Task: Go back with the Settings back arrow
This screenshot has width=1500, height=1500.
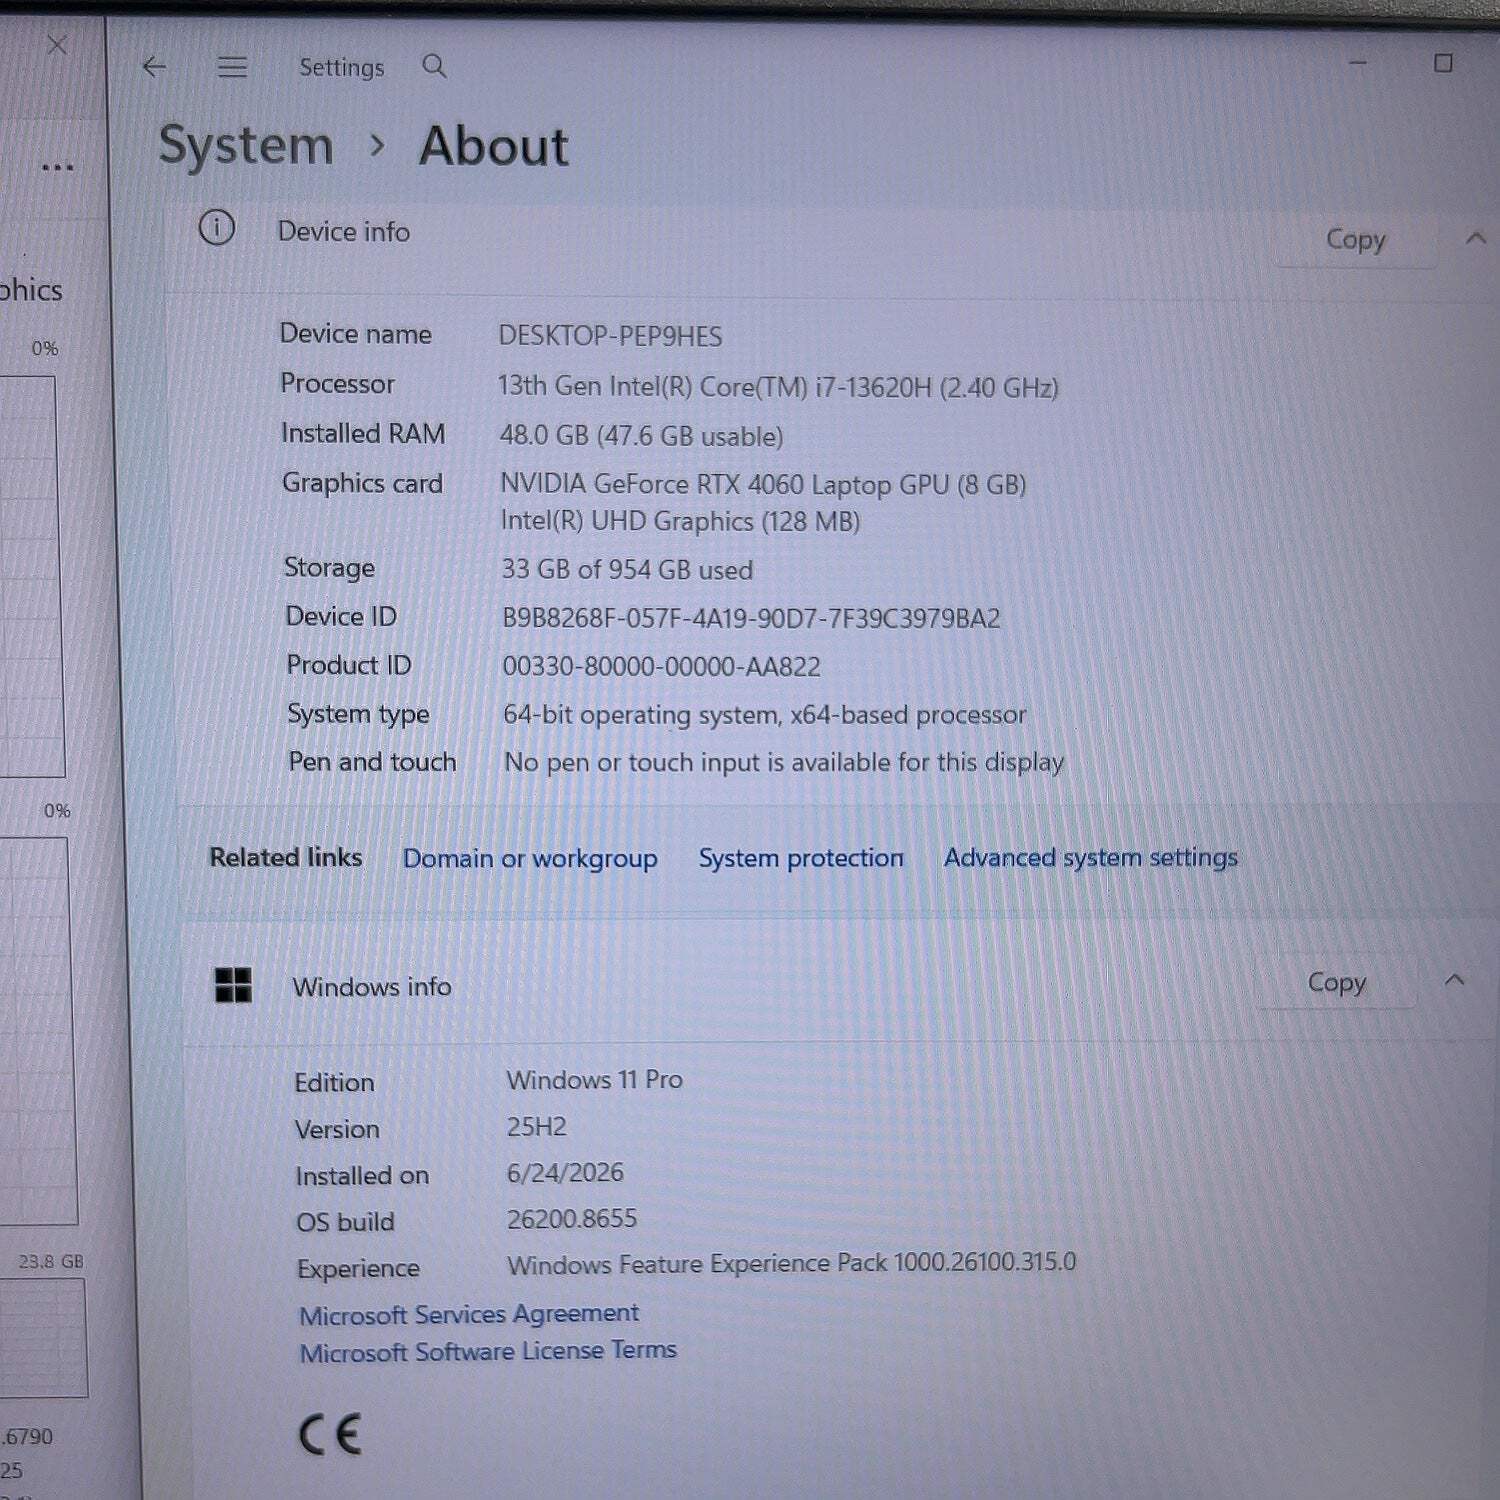Action: [x=154, y=67]
